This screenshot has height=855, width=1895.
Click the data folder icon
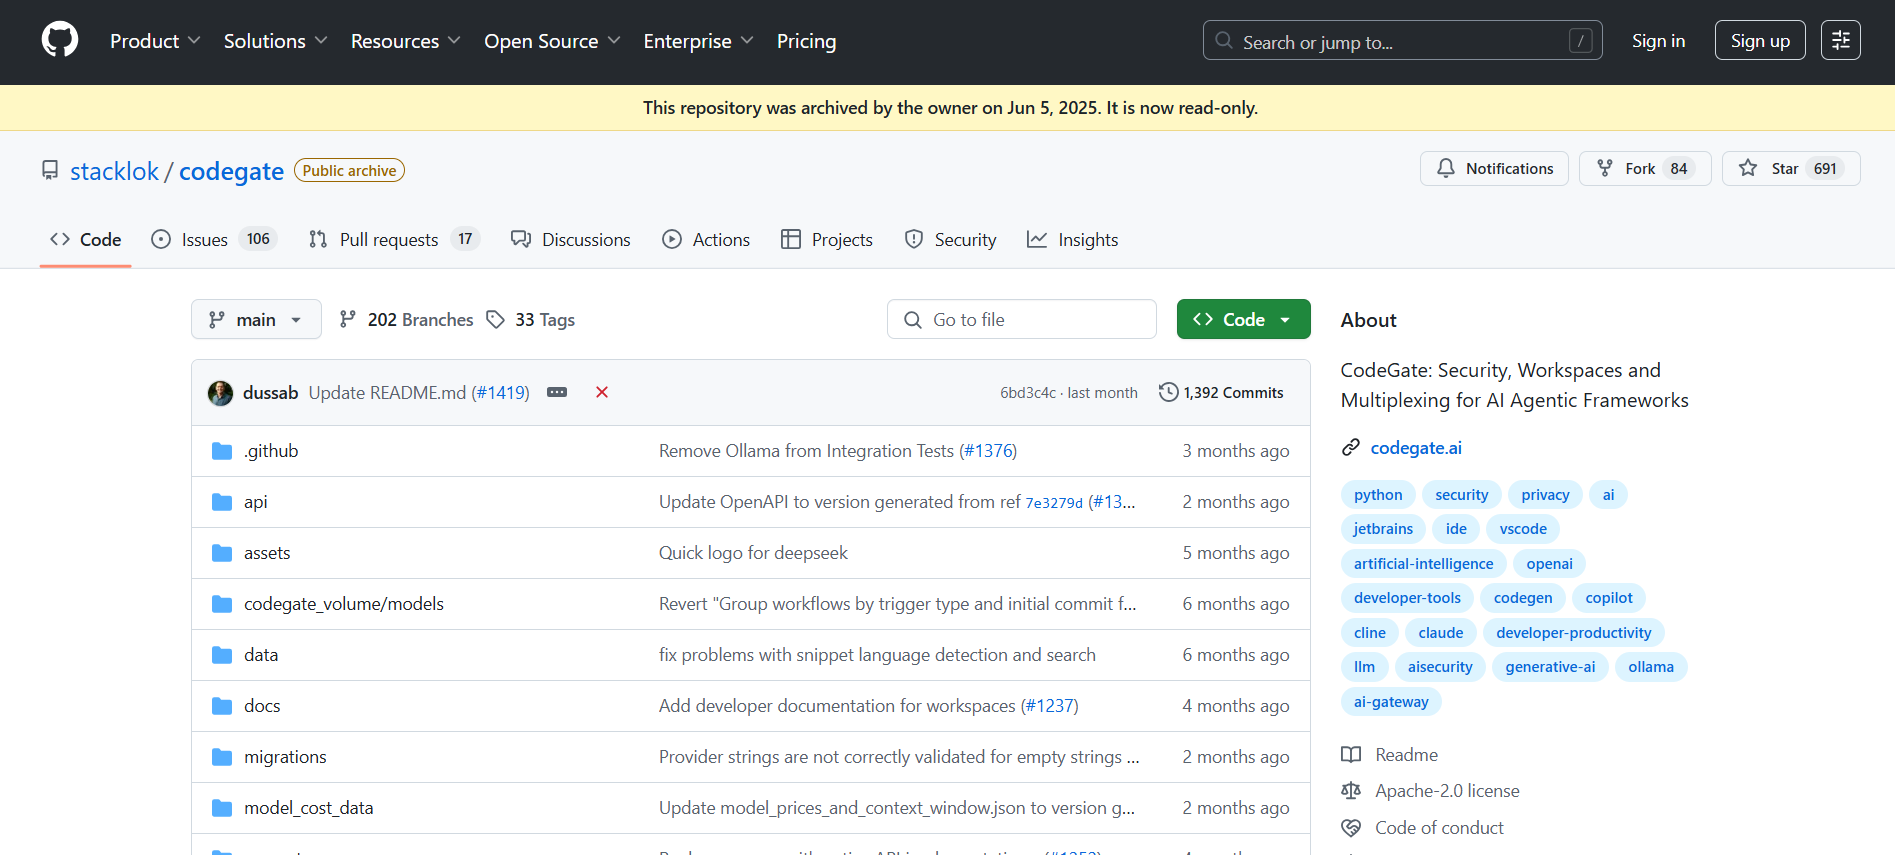[222, 655]
